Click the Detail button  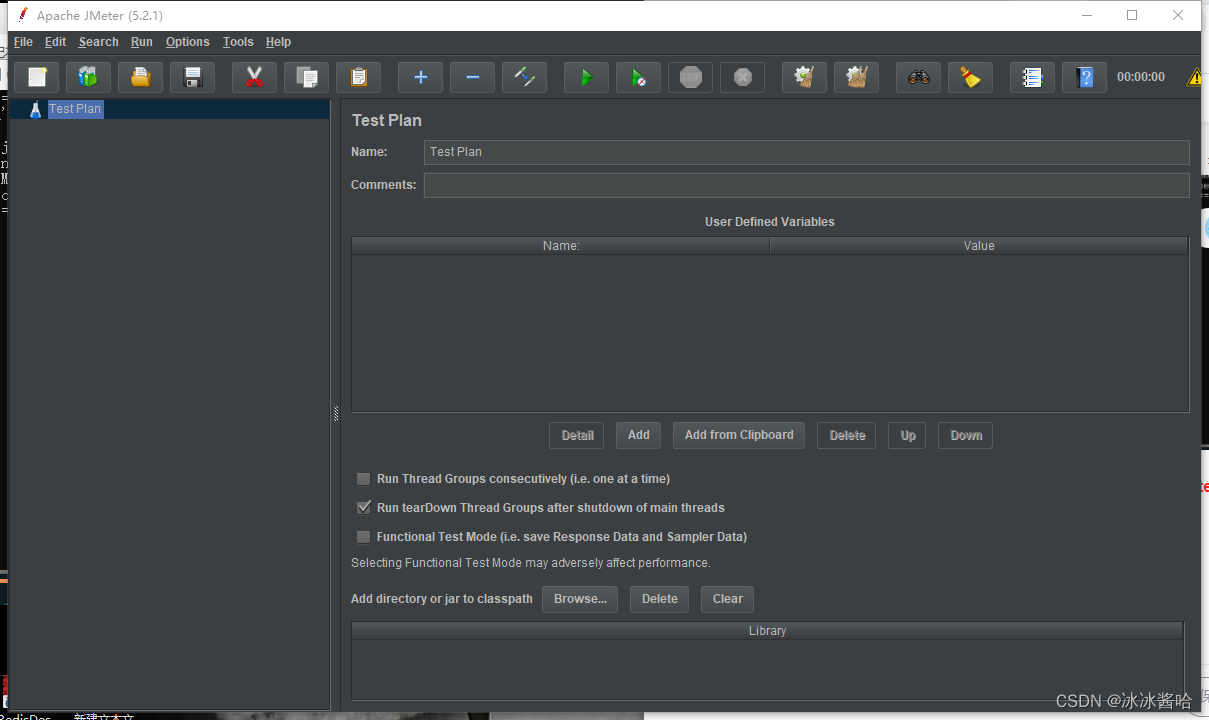tap(577, 435)
